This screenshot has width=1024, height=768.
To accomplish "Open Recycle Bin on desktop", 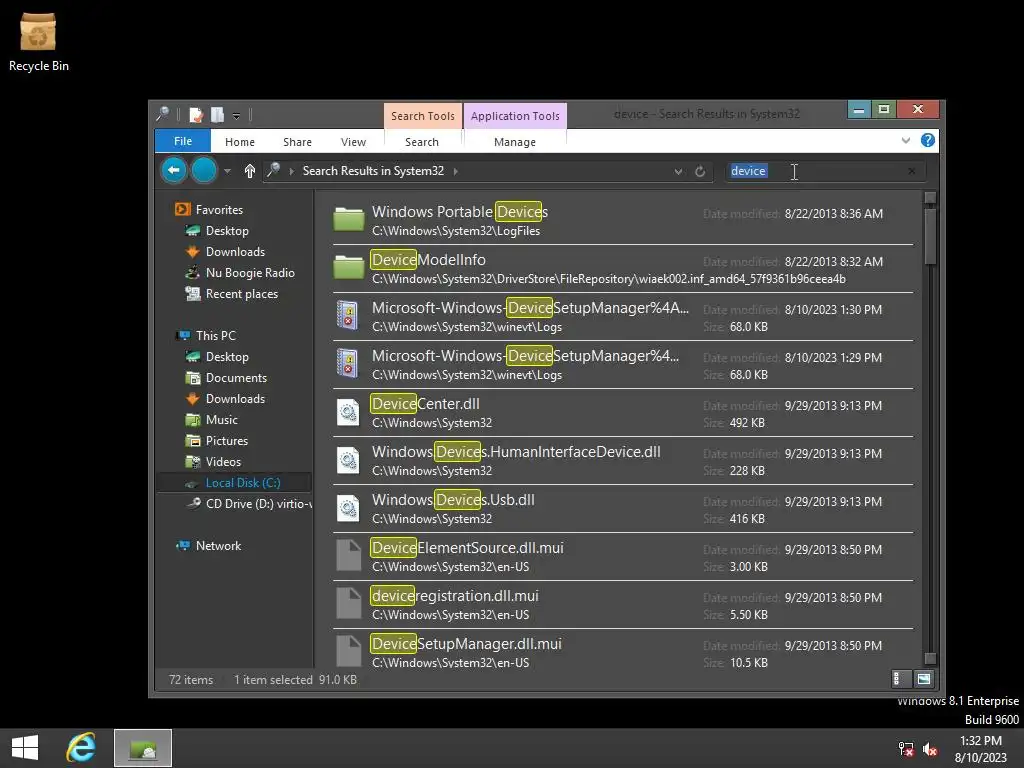I will 38,42.
